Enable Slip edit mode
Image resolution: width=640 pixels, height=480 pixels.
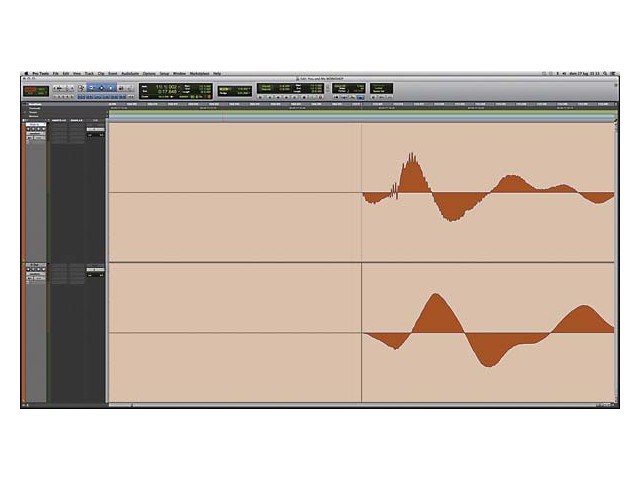point(29,93)
